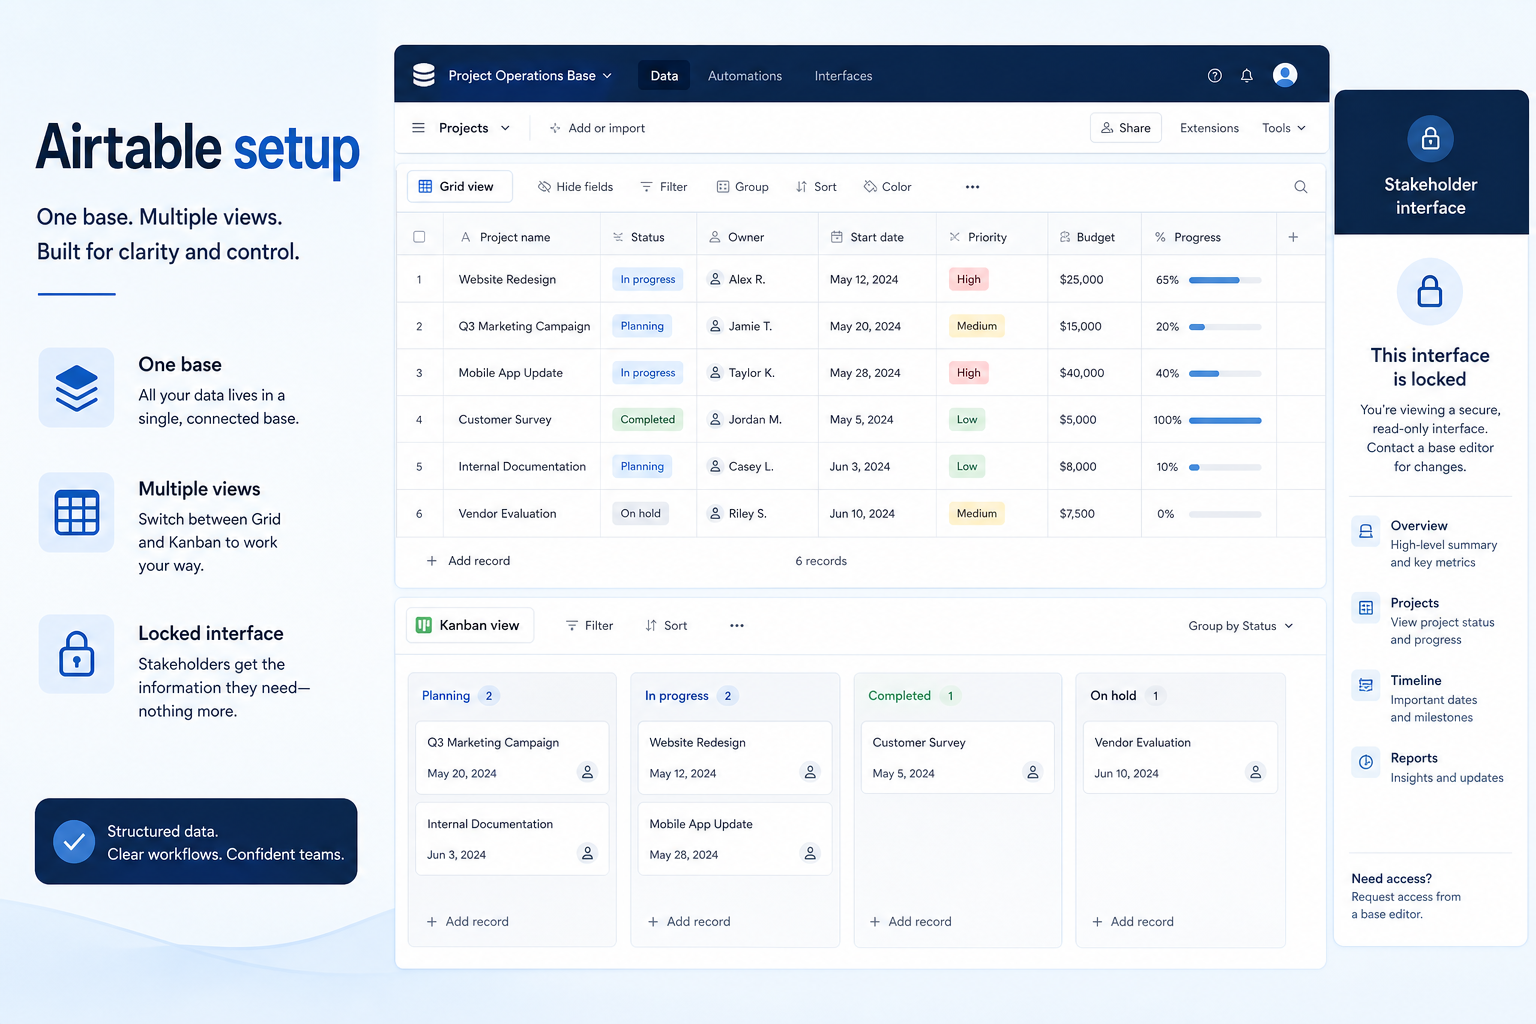1536x1024 pixels.
Task: Click the Color toolbar option
Action: pyautogui.click(x=888, y=187)
